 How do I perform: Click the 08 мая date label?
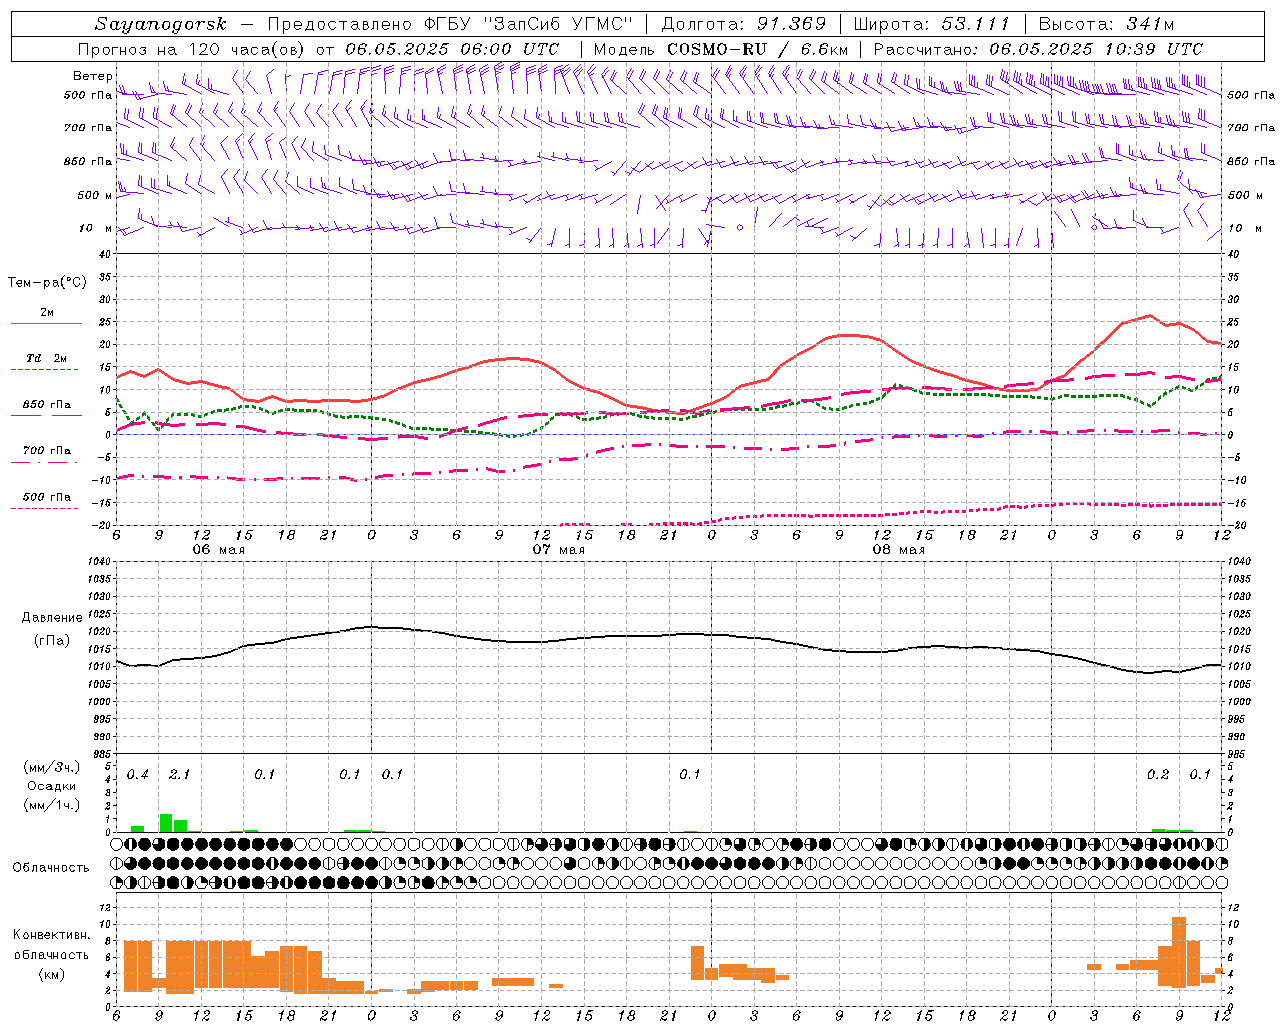coord(898,550)
